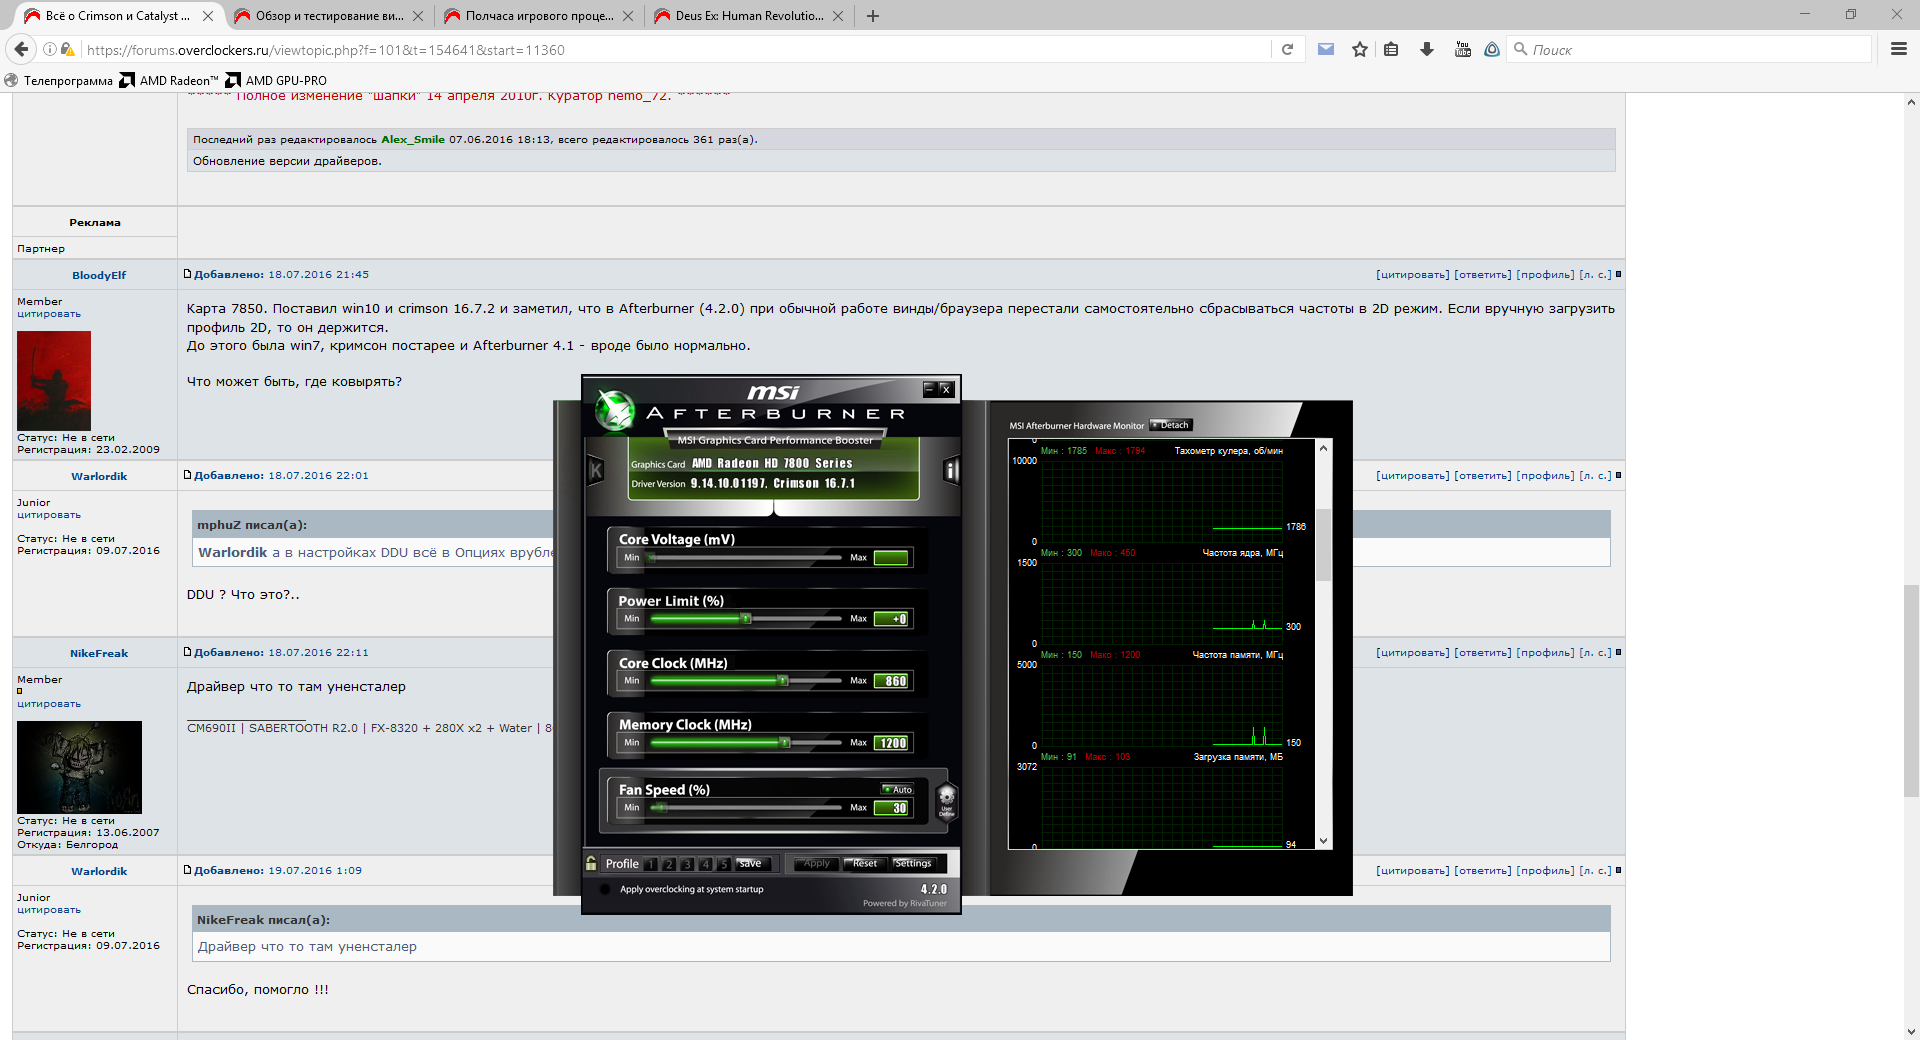
Task: Open the browser hamburger menu
Action: click(x=1899, y=49)
